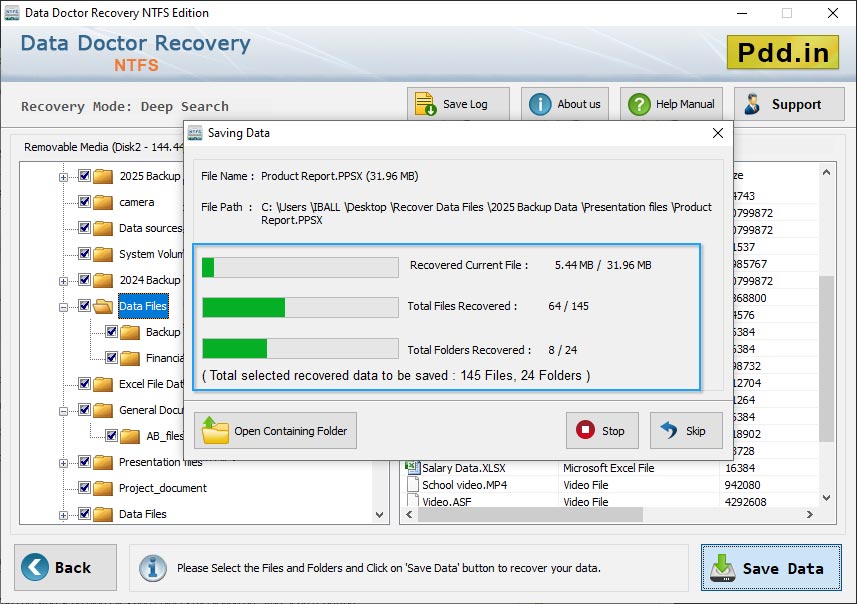Click the Recovered Current File progress bar

point(300,267)
